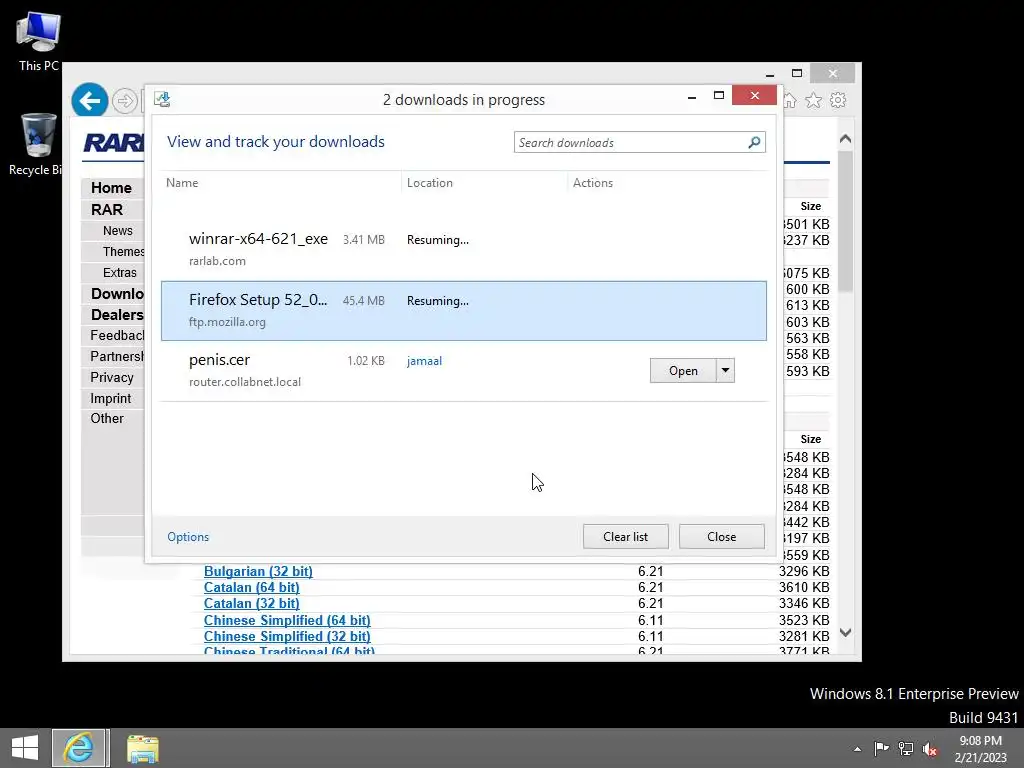The width and height of the screenshot is (1024, 768).
Task: Open the This PC desktop icon
Action: tap(39, 41)
